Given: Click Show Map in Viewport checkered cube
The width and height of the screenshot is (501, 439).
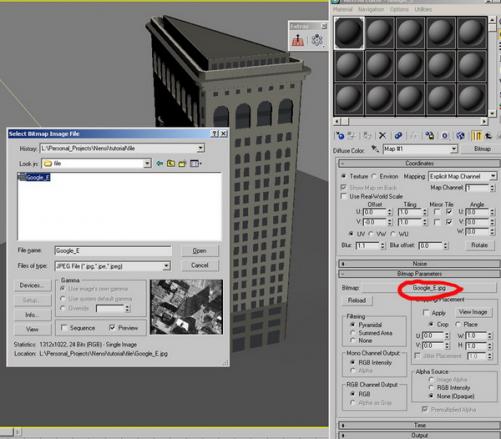Looking at the screenshot, I should [x=460, y=136].
